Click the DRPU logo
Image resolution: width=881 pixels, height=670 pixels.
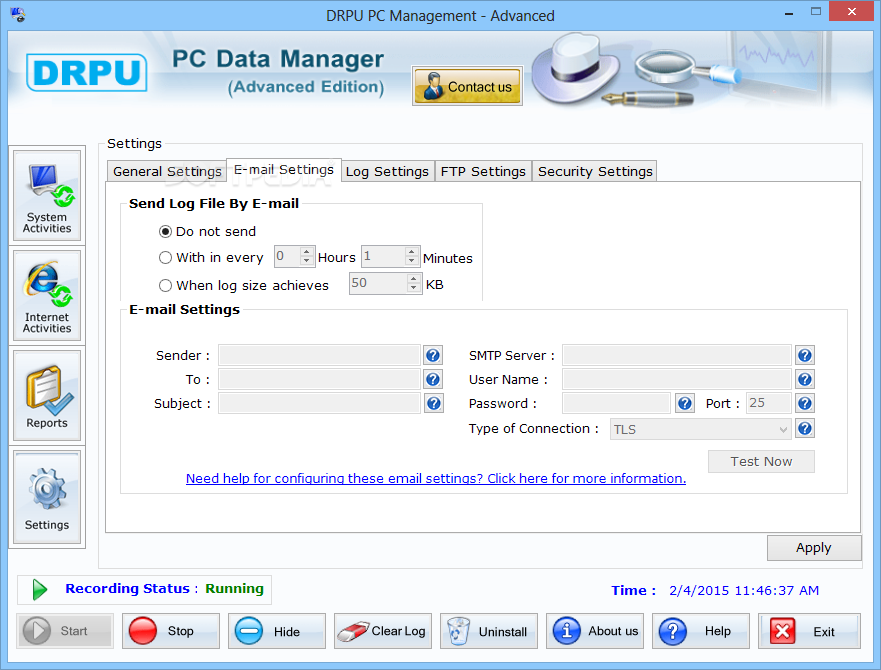point(87,73)
